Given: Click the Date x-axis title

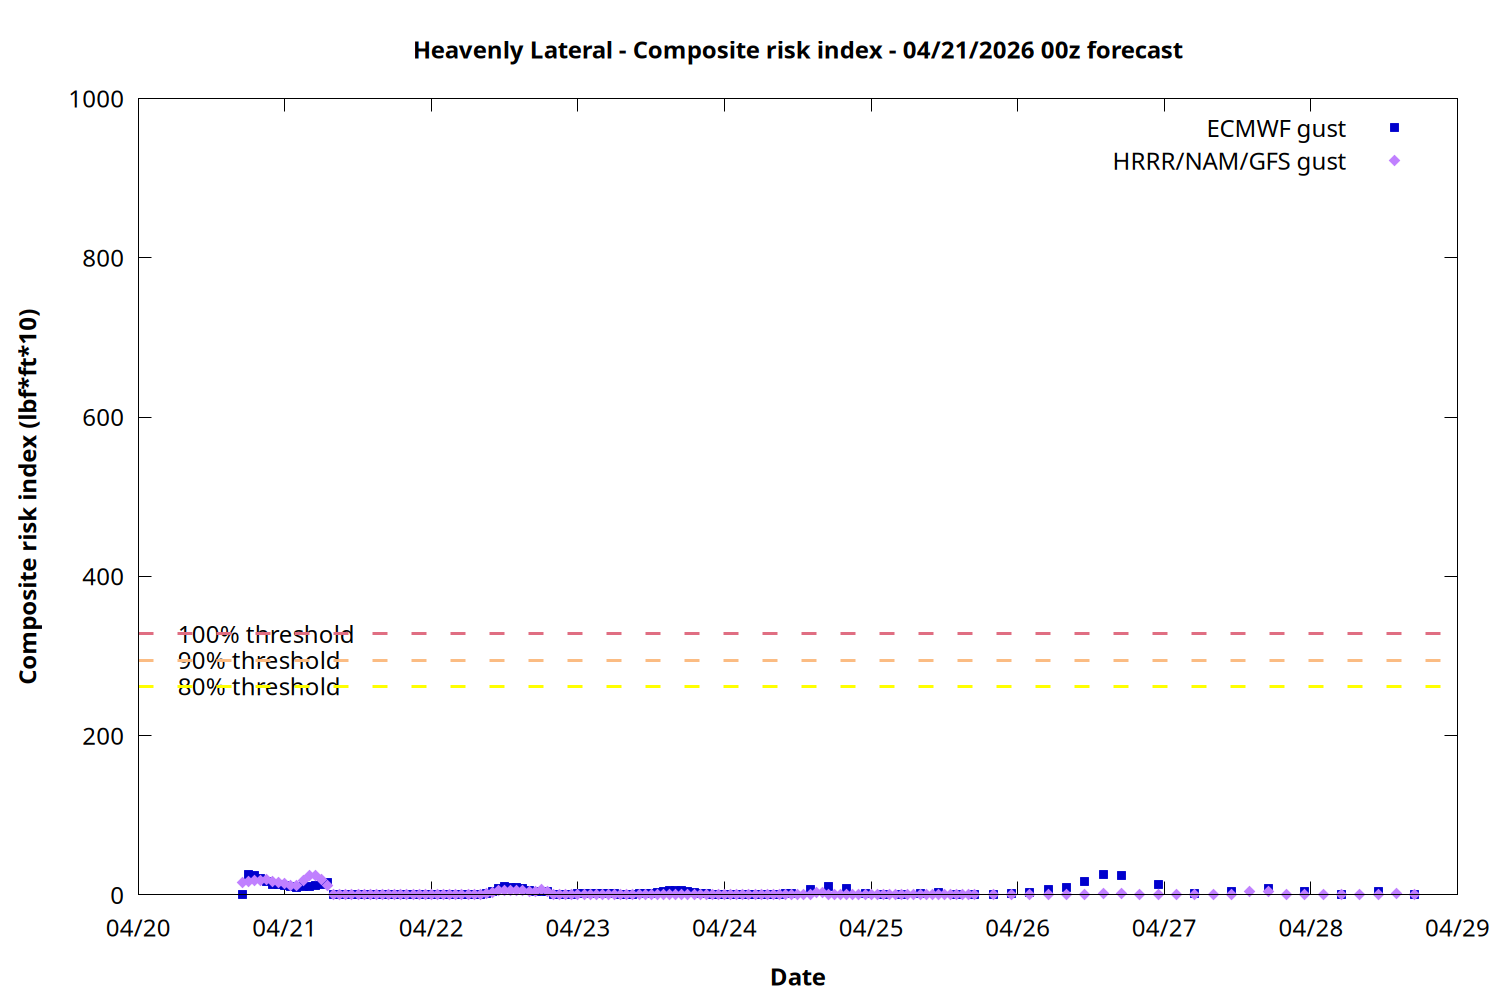Looking at the screenshot, I should [x=797, y=977].
